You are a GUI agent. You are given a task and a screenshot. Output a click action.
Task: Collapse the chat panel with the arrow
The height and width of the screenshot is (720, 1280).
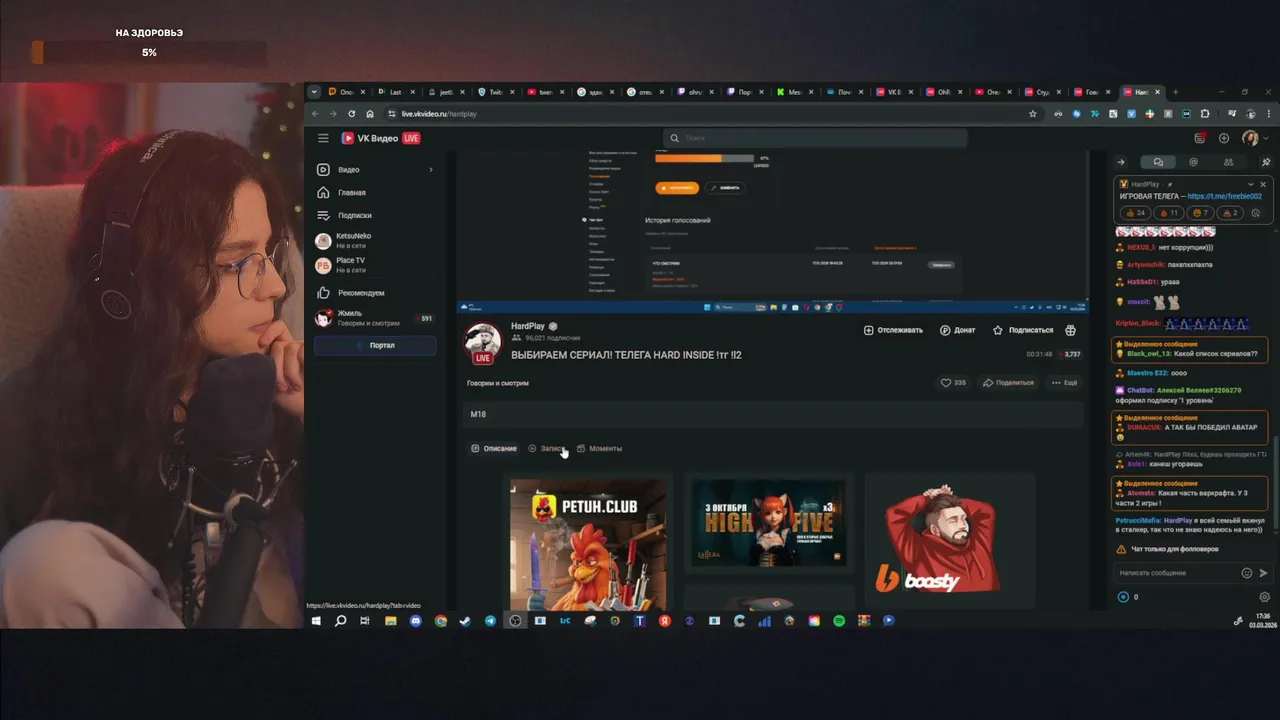click(x=1121, y=162)
